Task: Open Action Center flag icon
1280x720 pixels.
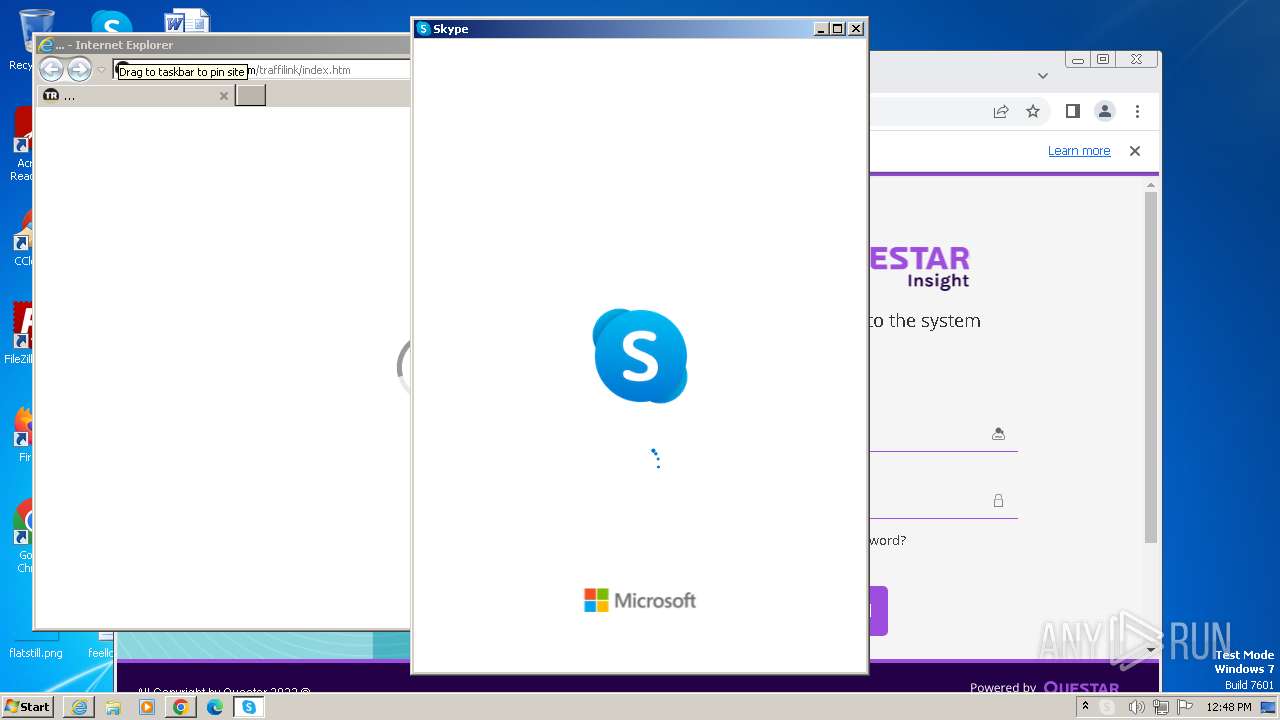Action: point(1185,707)
